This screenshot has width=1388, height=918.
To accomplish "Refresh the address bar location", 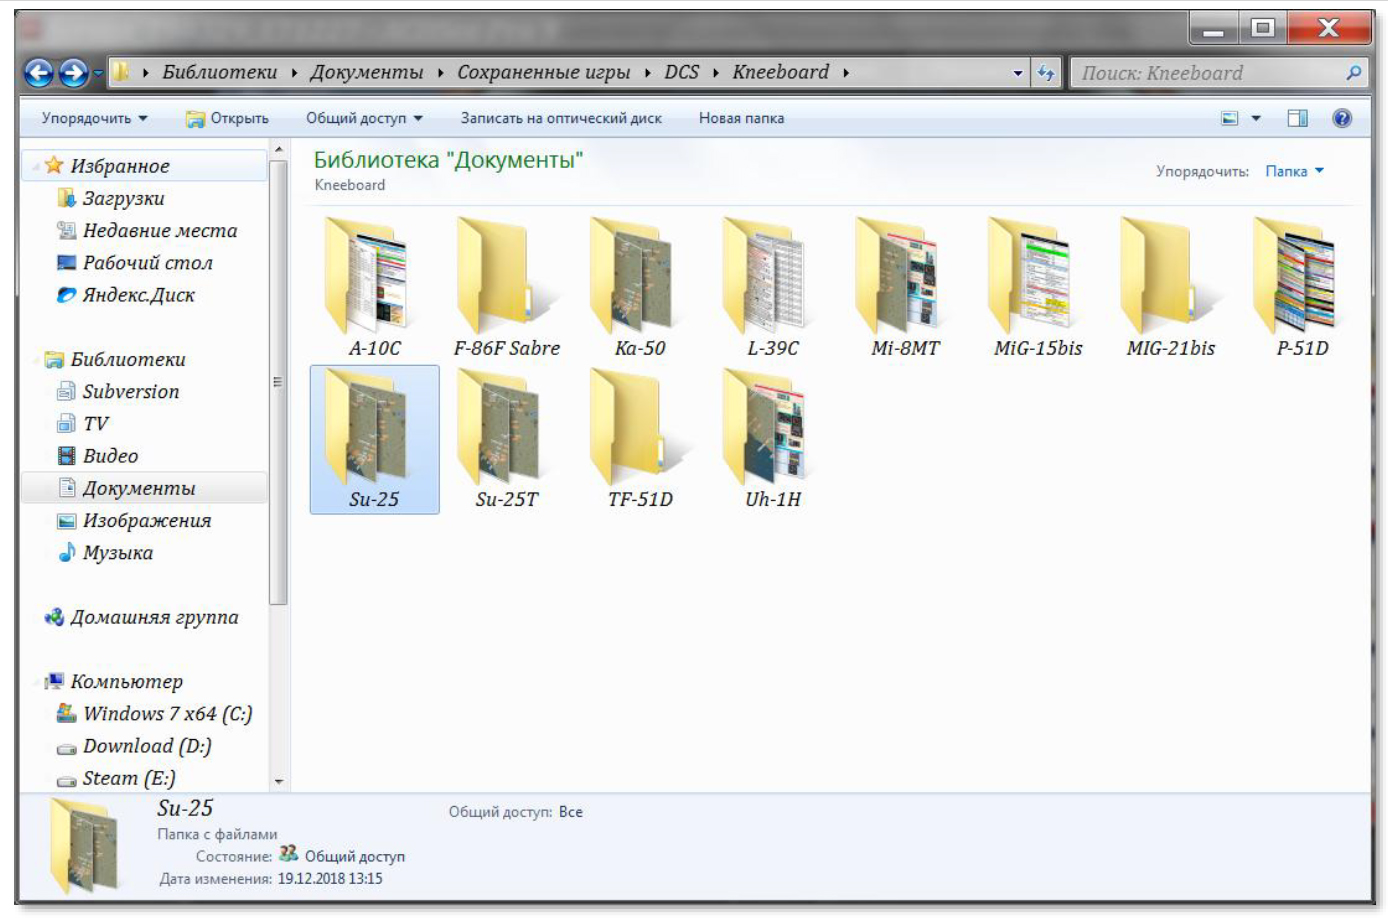I will coord(1046,73).
